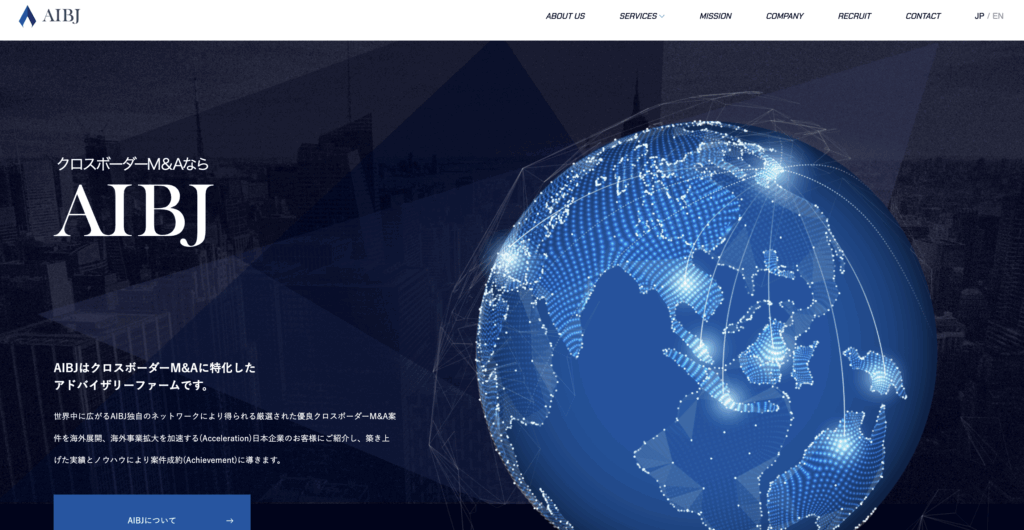Click the AIBJ wordmark in the header

(62, 16)
